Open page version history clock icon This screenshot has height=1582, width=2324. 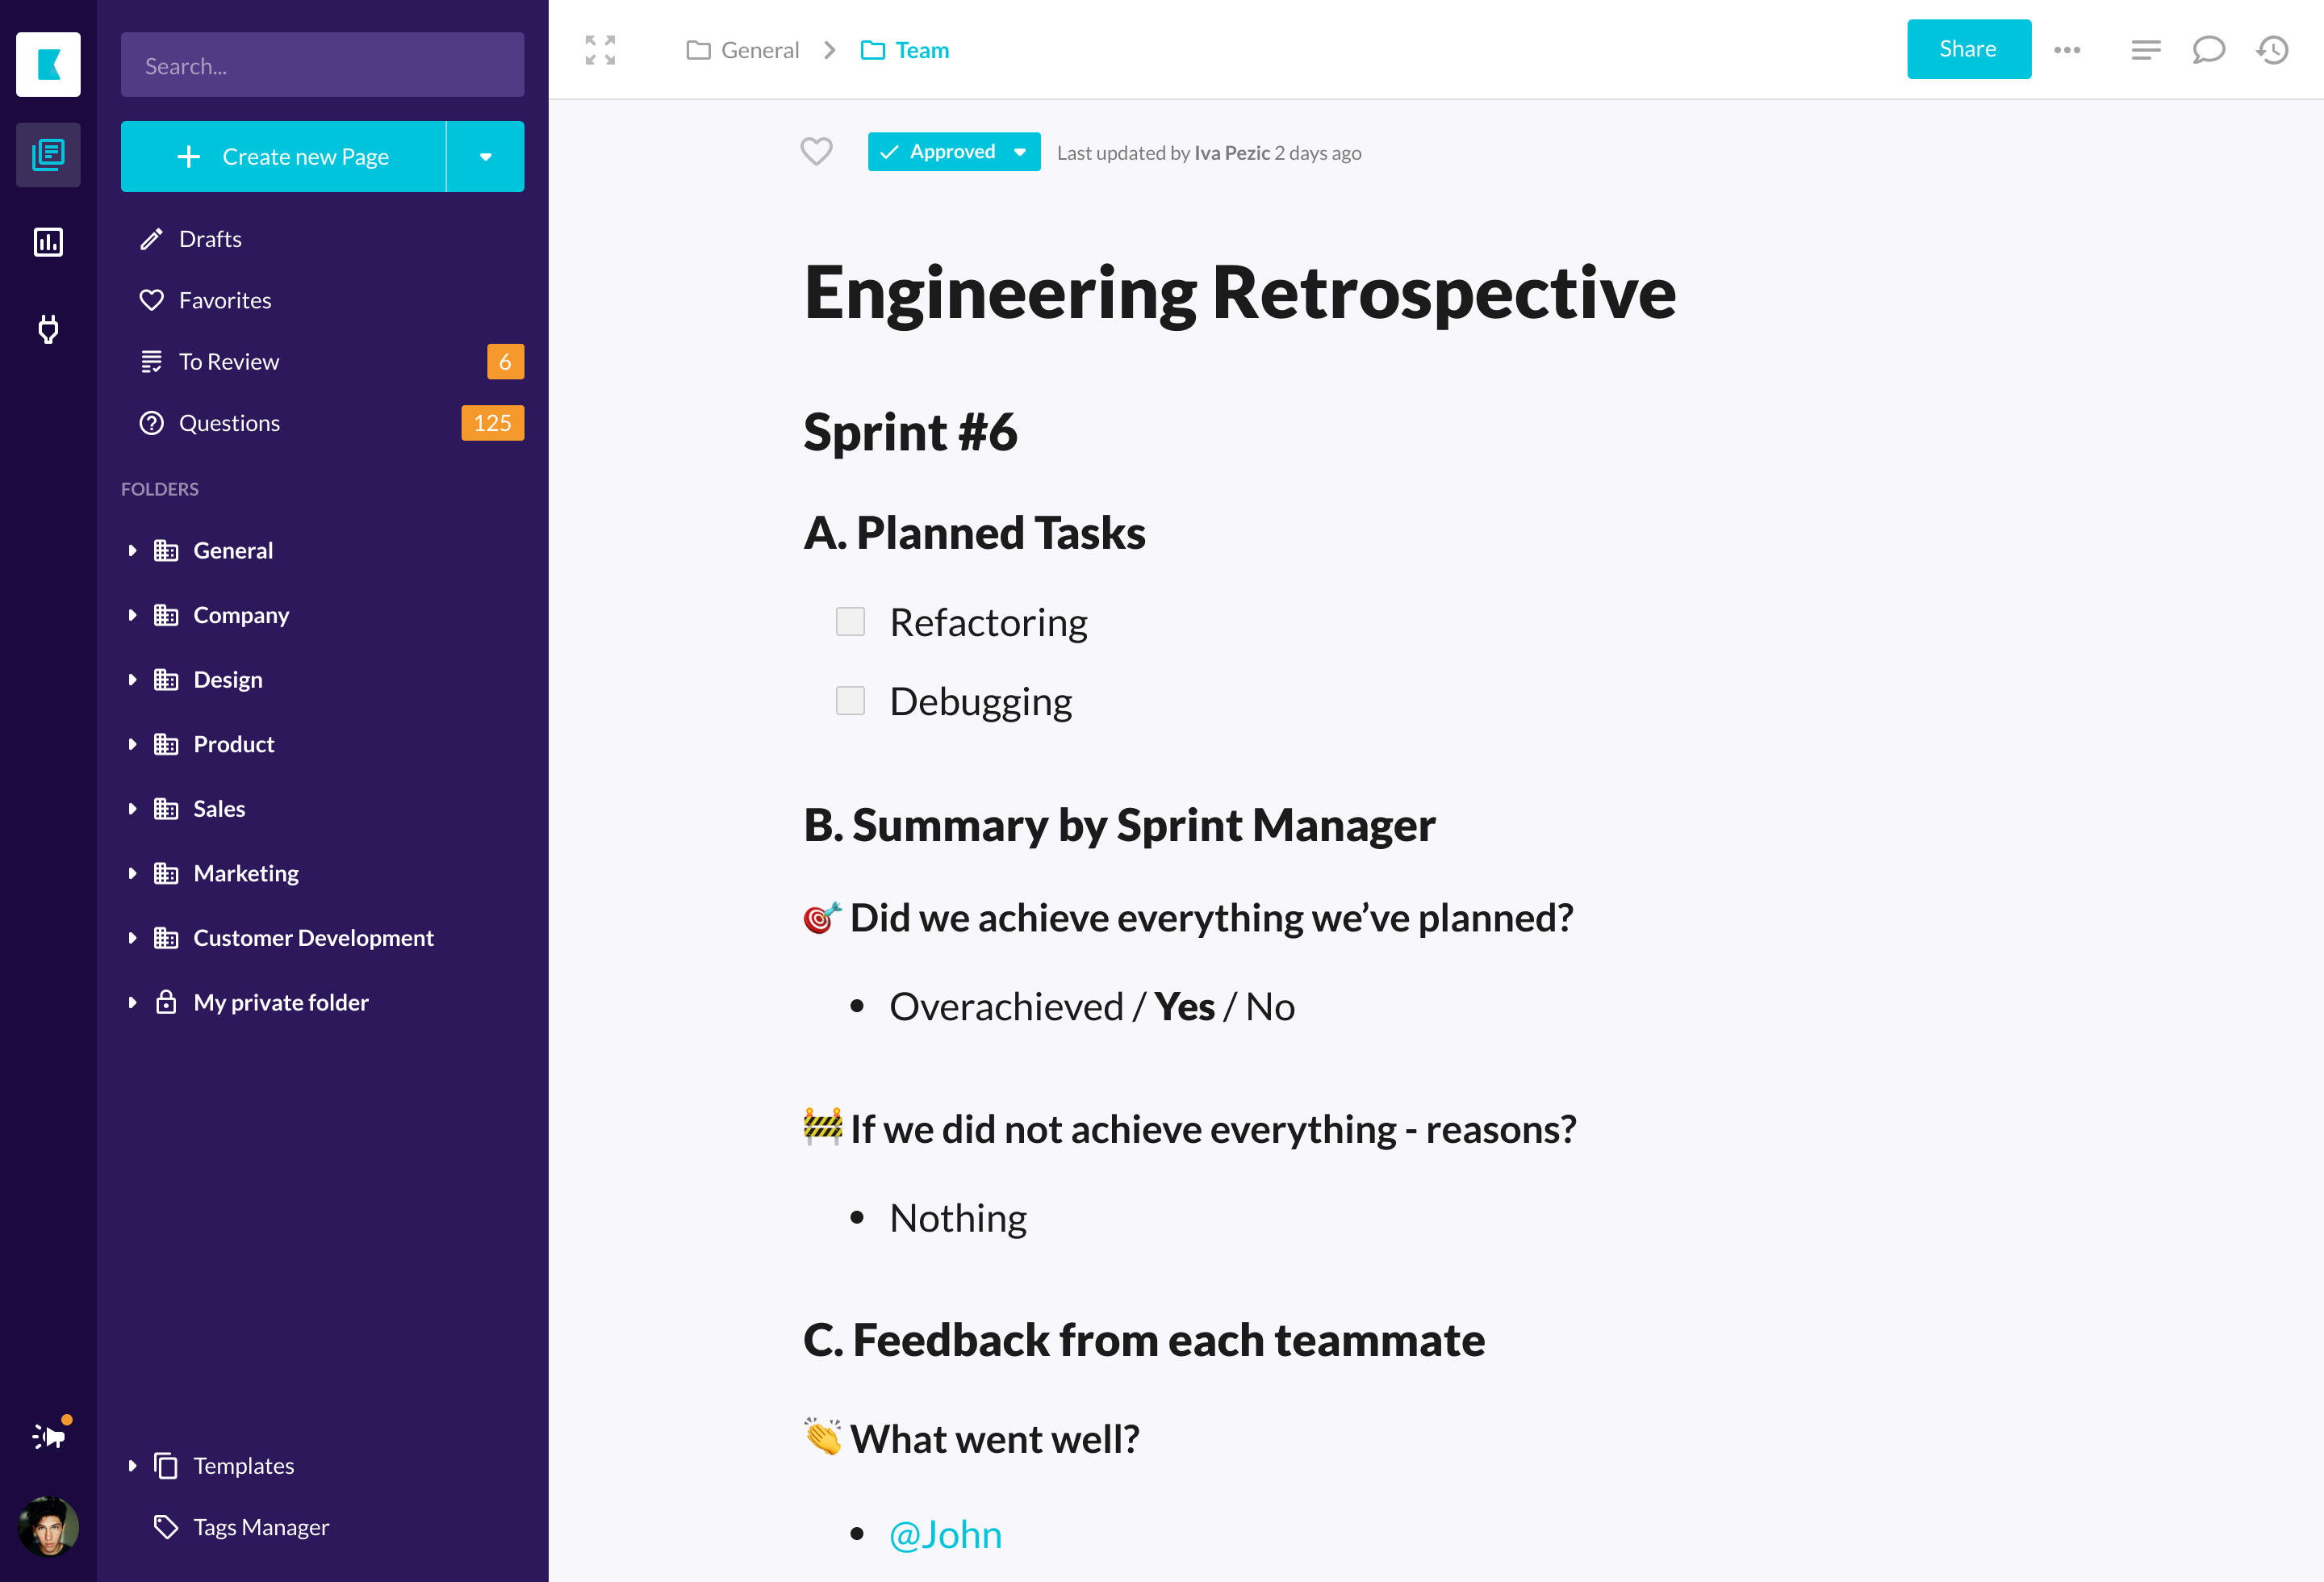click(x=2272, y=50)
